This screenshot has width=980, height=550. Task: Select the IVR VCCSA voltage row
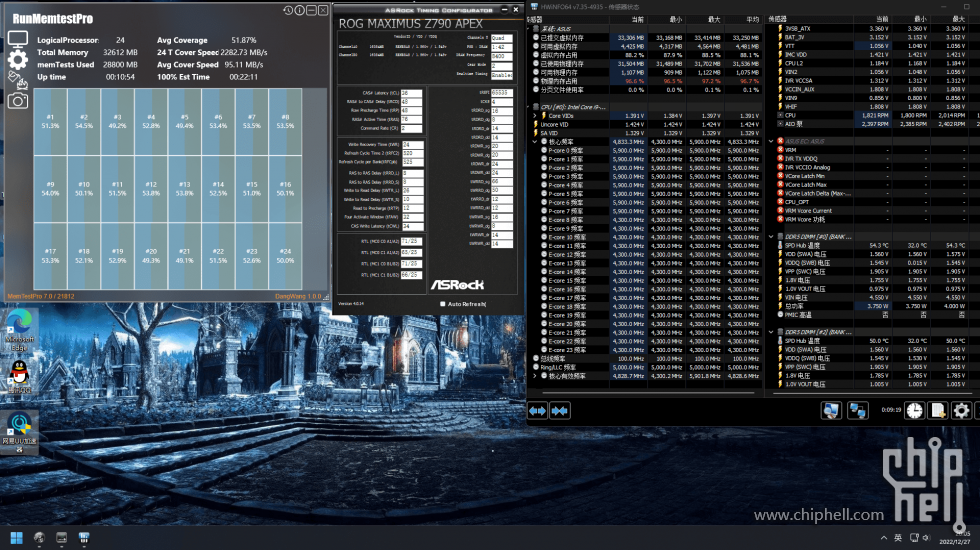click(873, 81)
